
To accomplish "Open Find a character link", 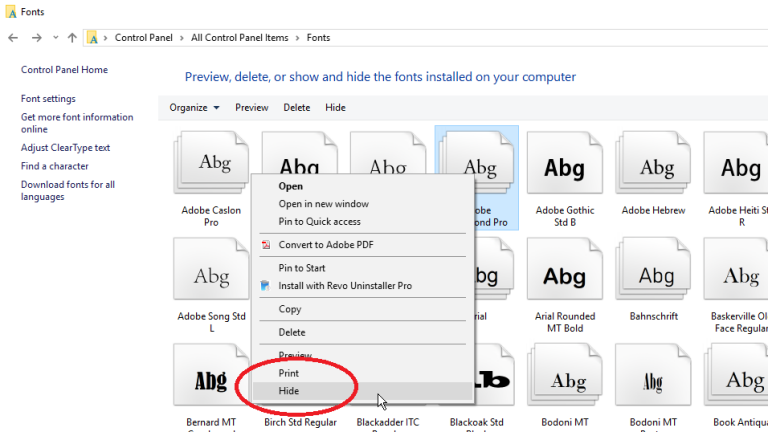I will pos(54,166).
